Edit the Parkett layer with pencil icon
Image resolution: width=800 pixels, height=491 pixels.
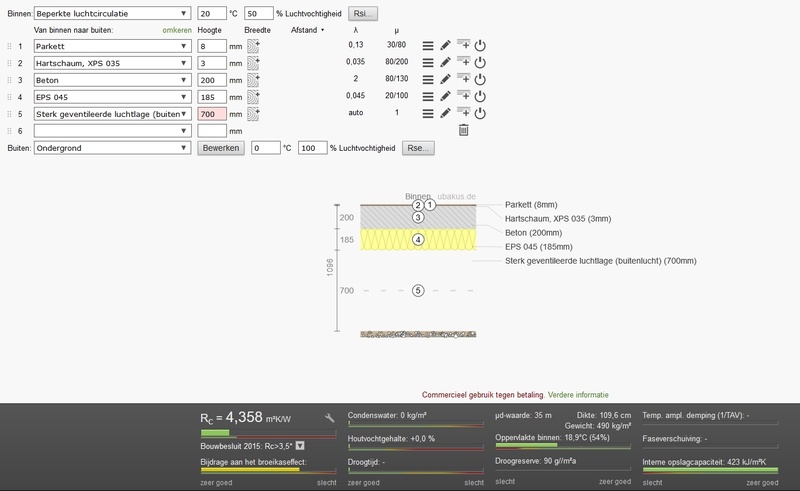(x=445, y=46)
